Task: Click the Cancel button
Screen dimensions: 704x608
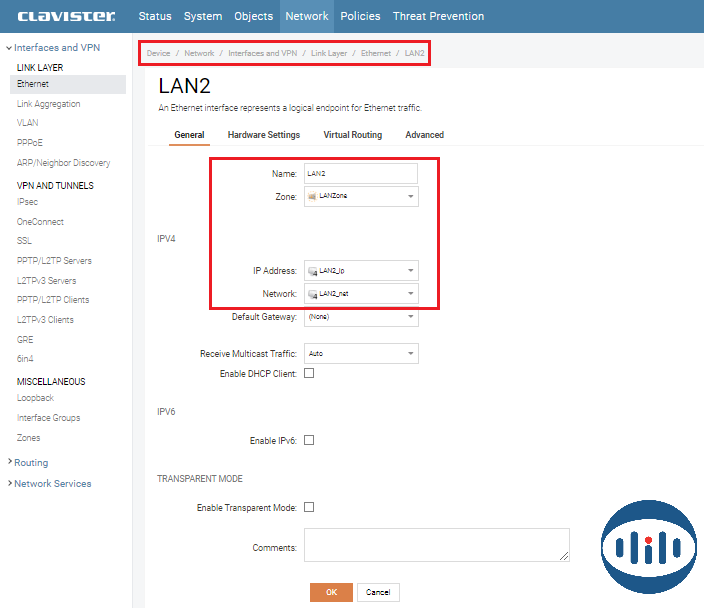Action: pyautogui.click(x=378, y=592)
